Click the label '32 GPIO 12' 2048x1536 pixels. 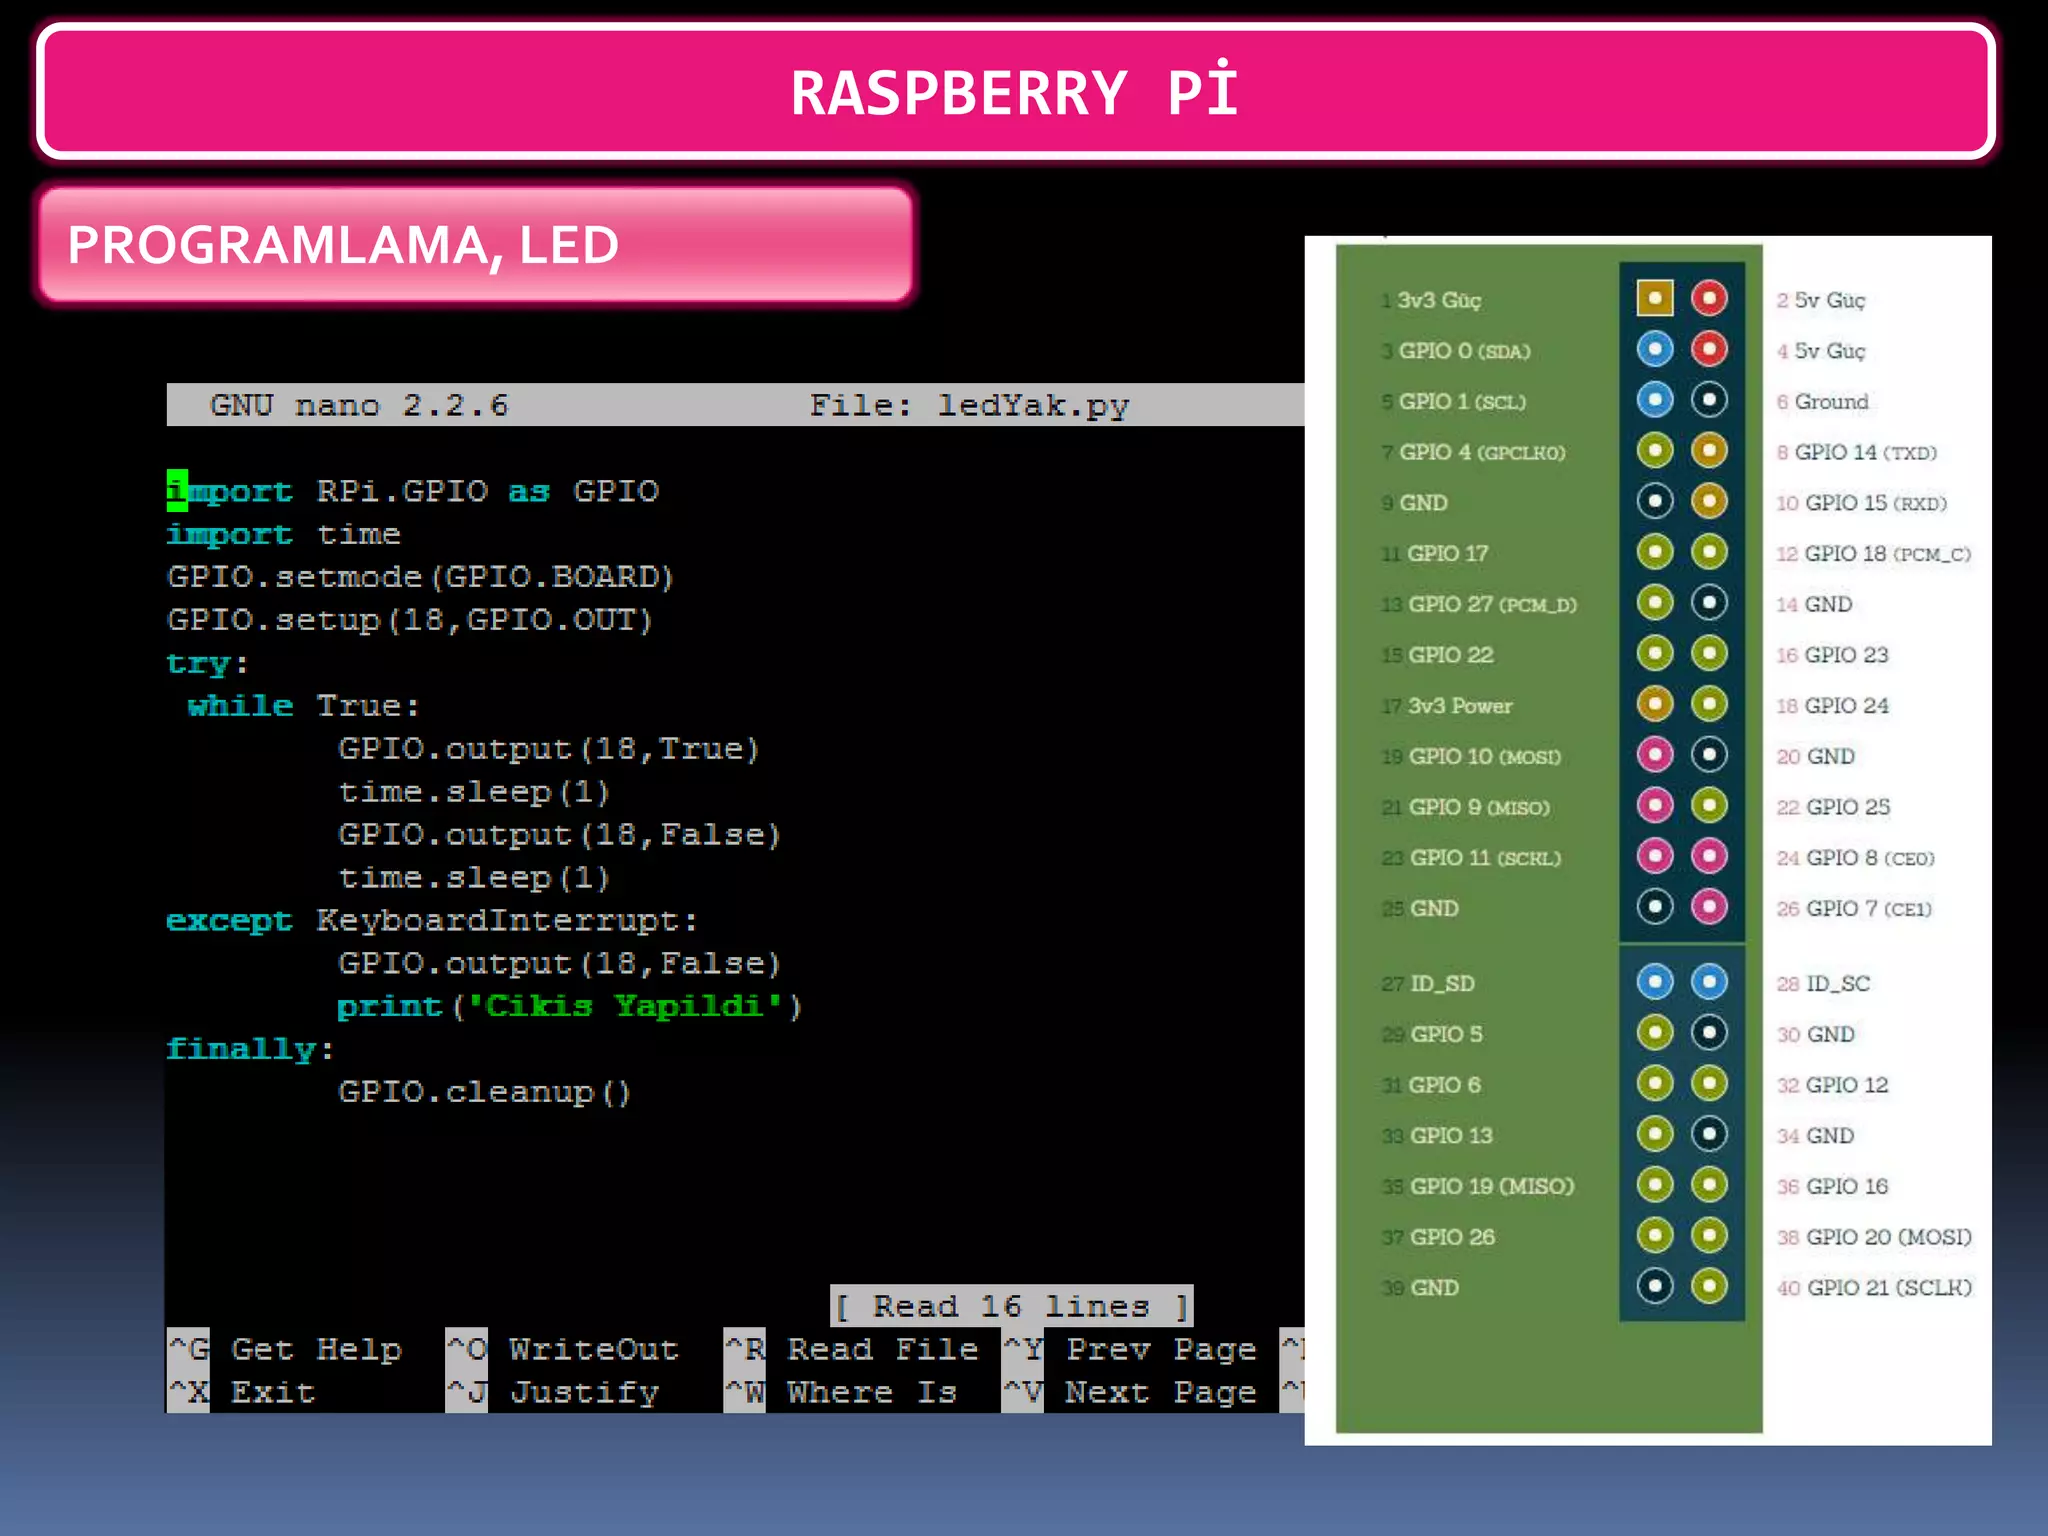pos(1832,1085)
